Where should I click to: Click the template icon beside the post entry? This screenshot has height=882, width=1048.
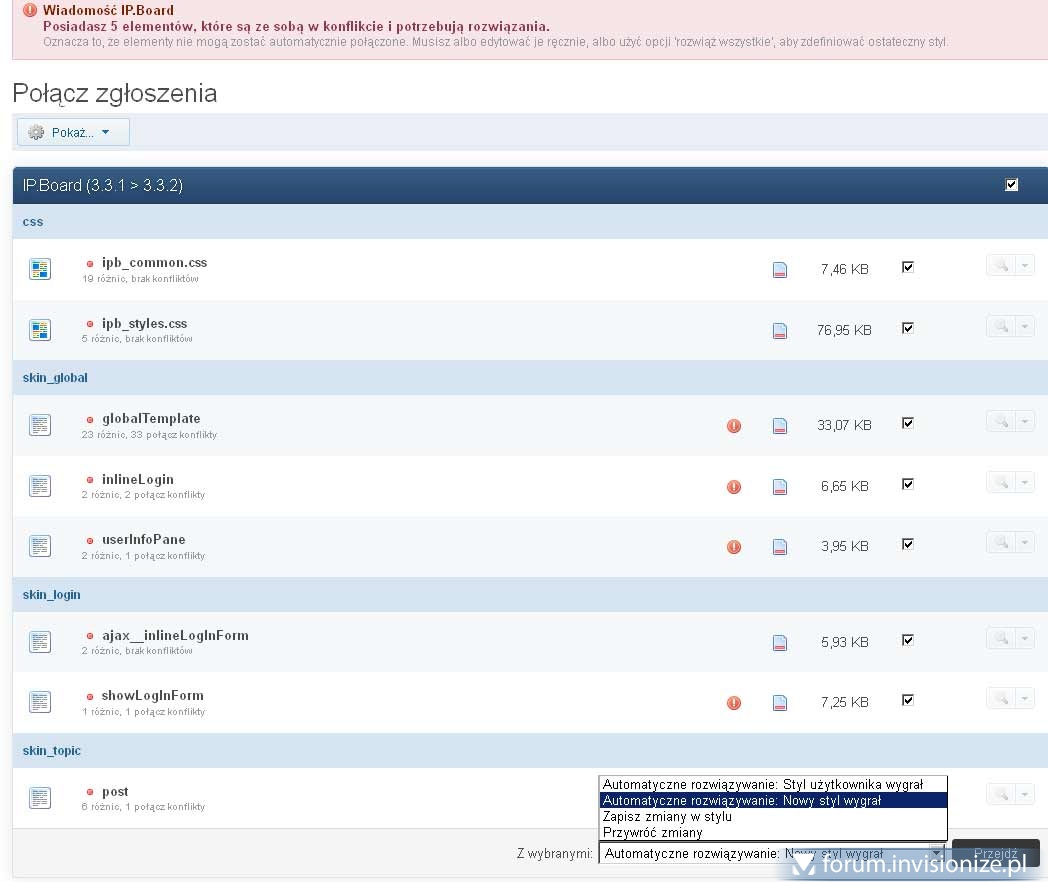(x=40, y=798)
